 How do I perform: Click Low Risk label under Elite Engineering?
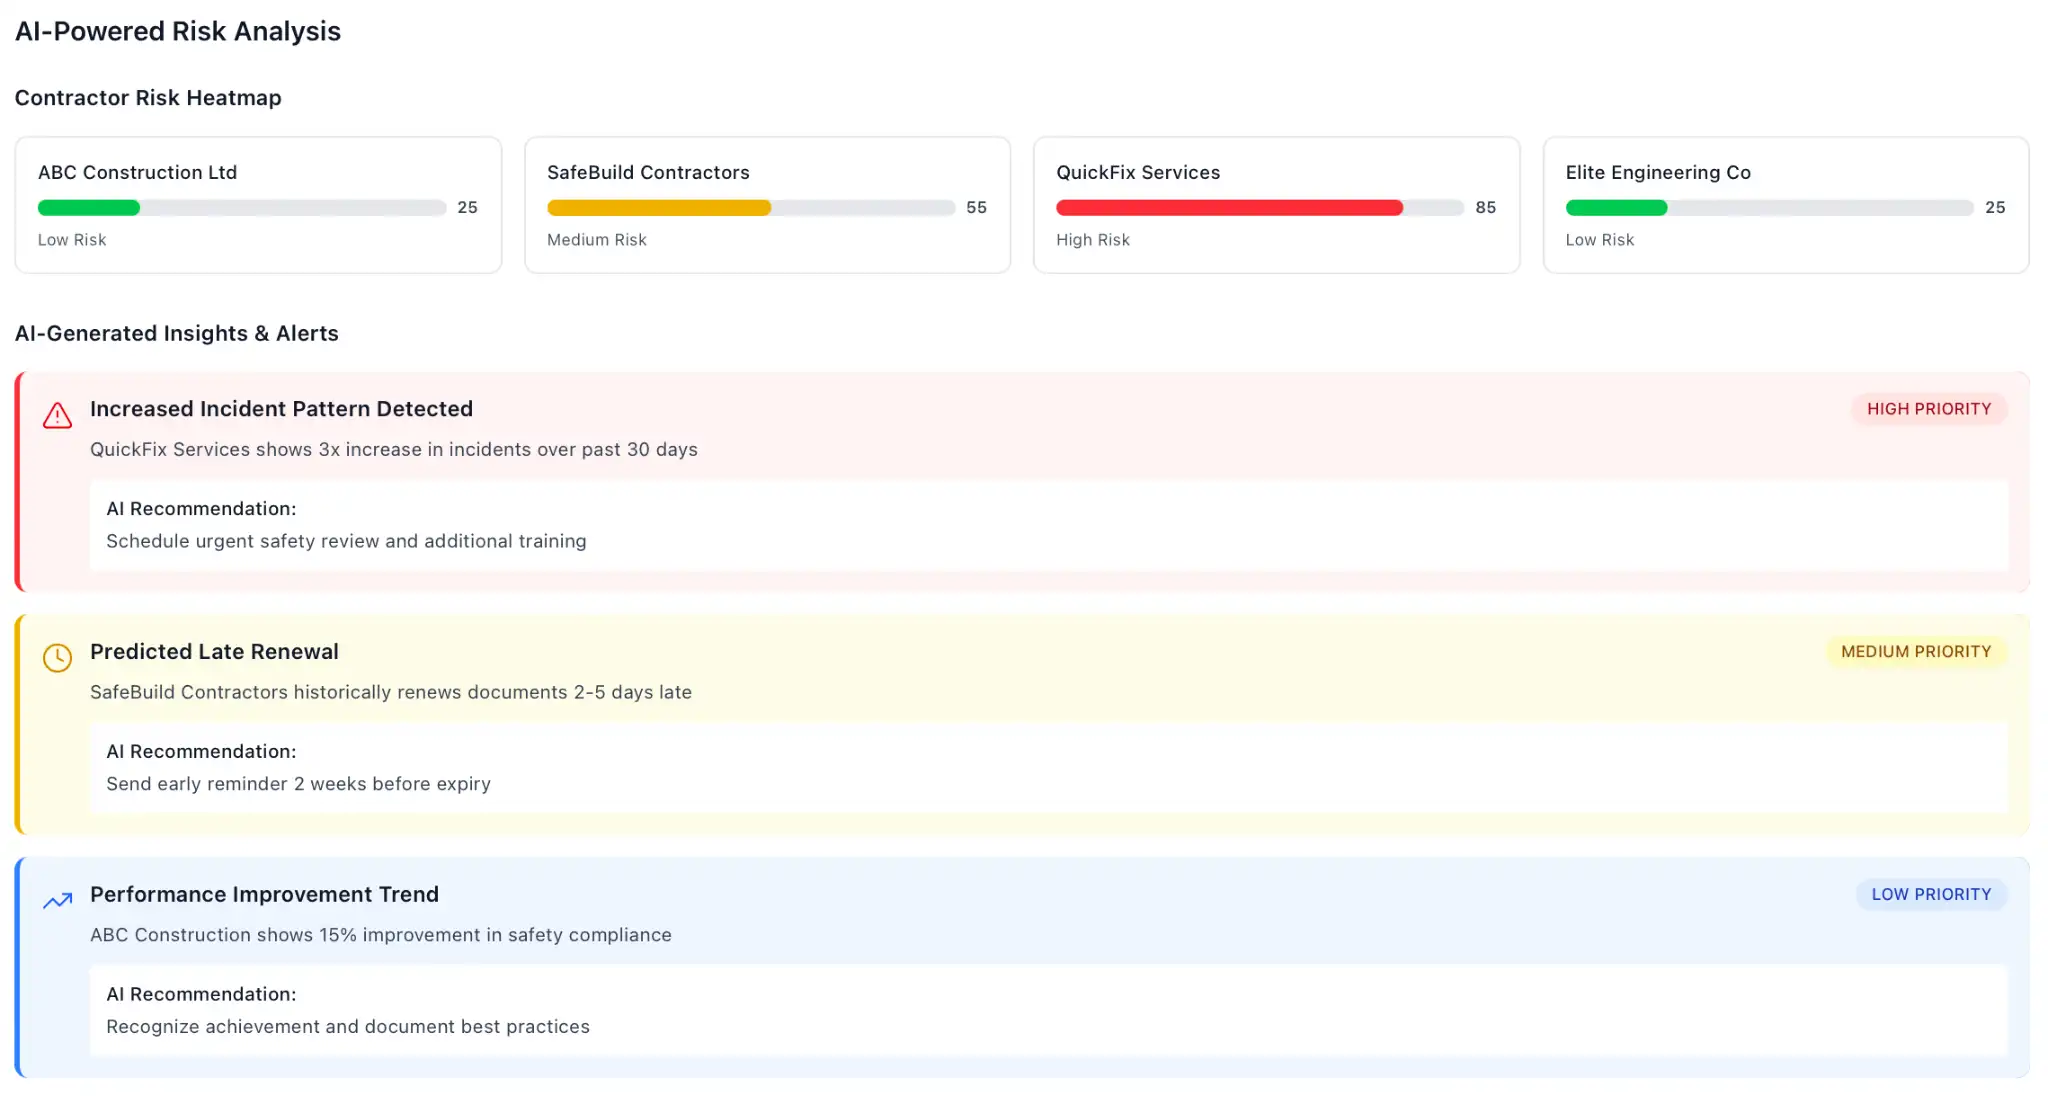click(x=1600, y=240)
